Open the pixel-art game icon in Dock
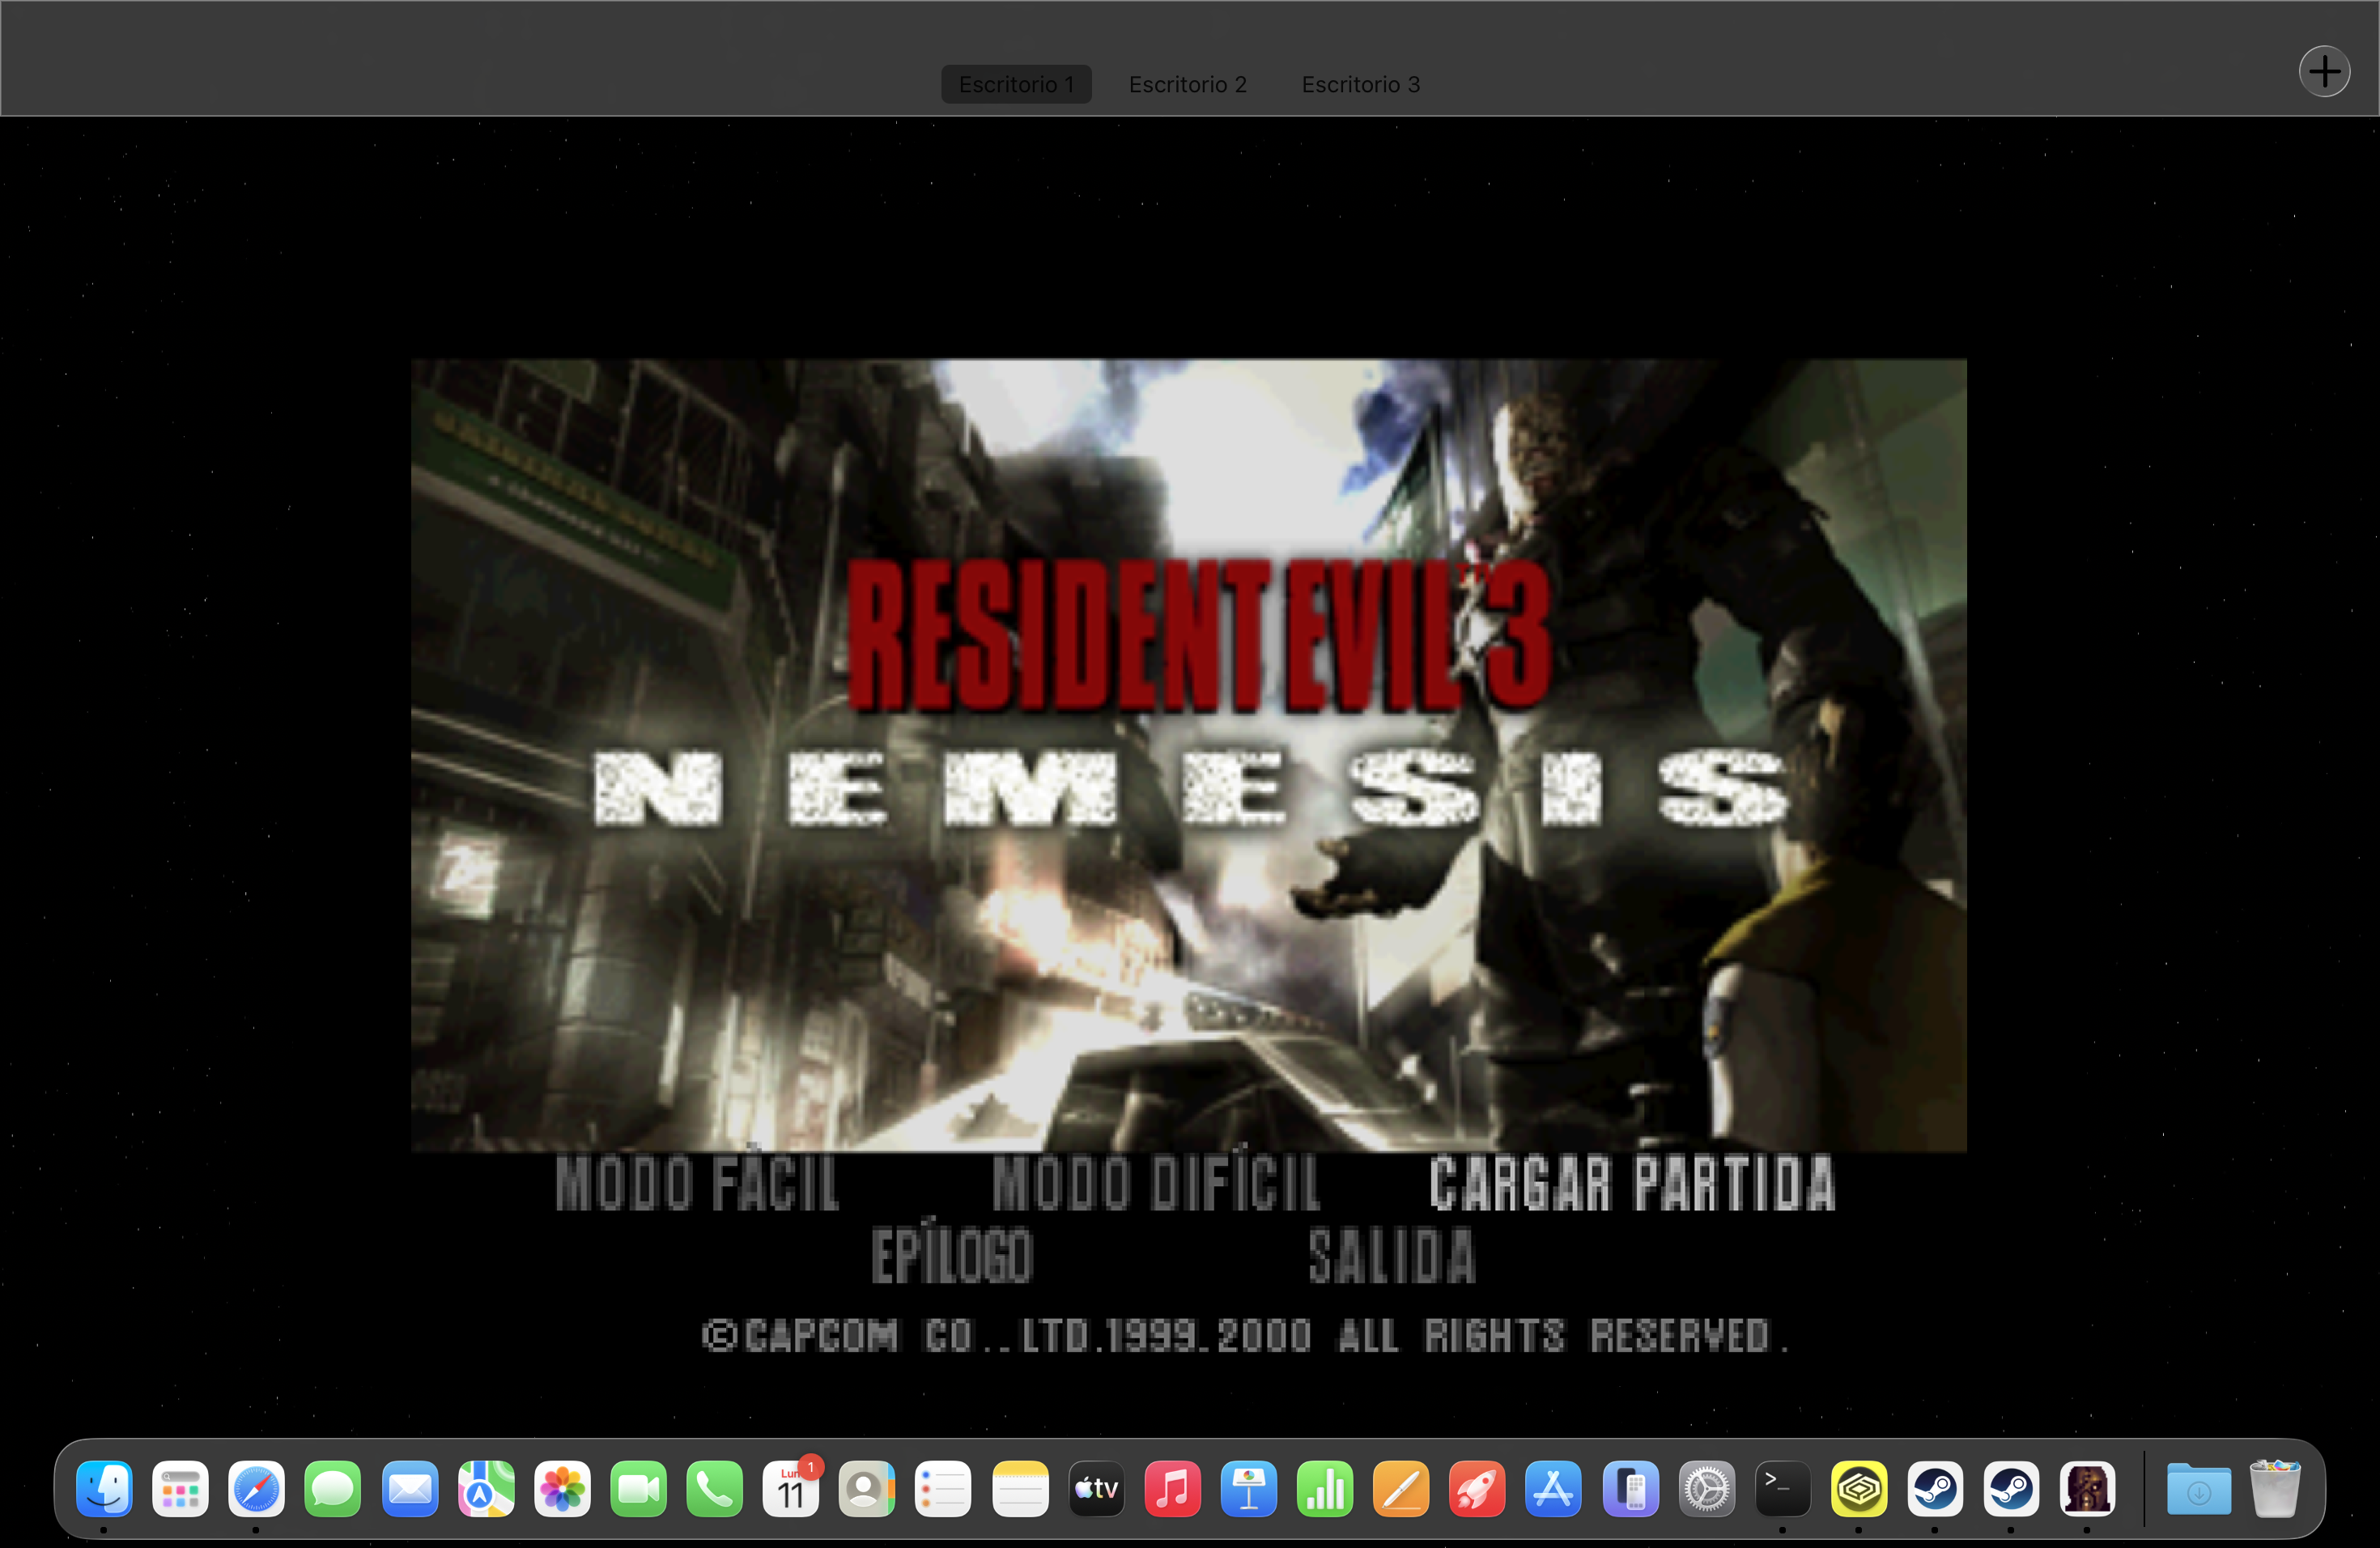 click(x=2087, y=1489)
